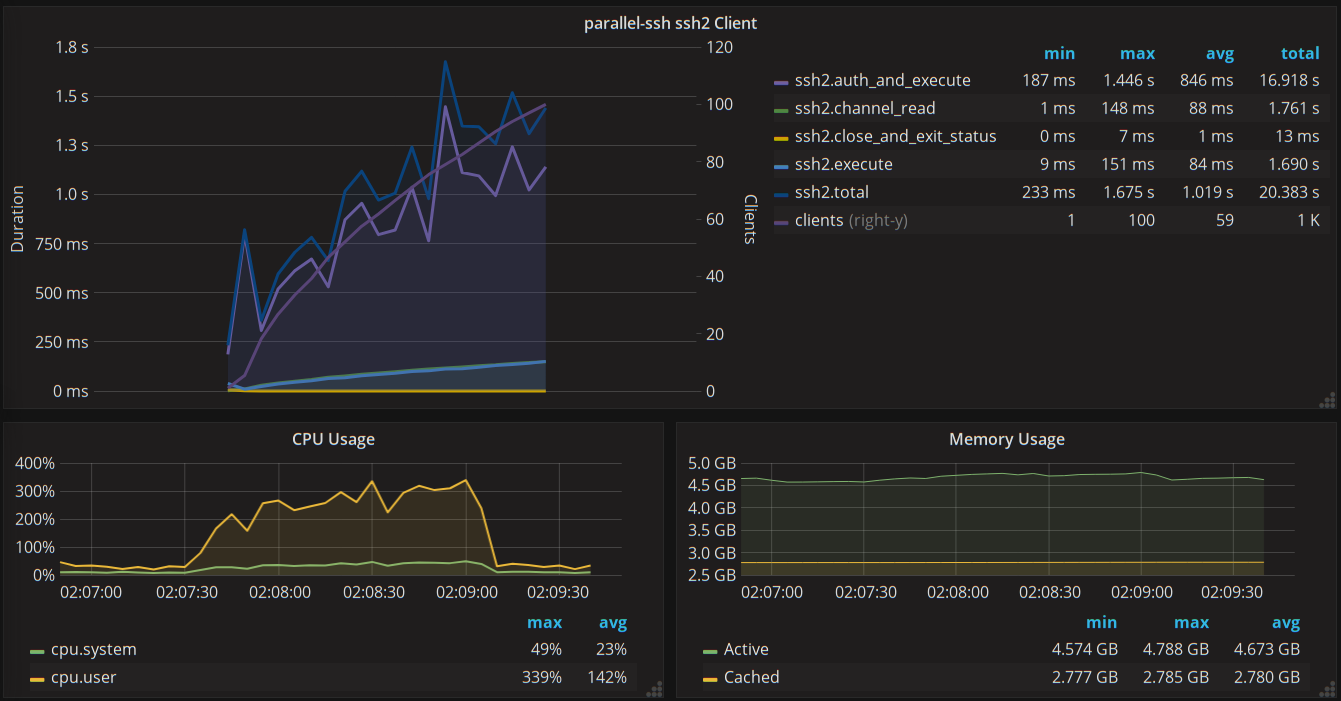1341x701 pixels.
Task: Sort ssh2 legend by total column
Action: pyautogui.click(x=1300, y=53)
